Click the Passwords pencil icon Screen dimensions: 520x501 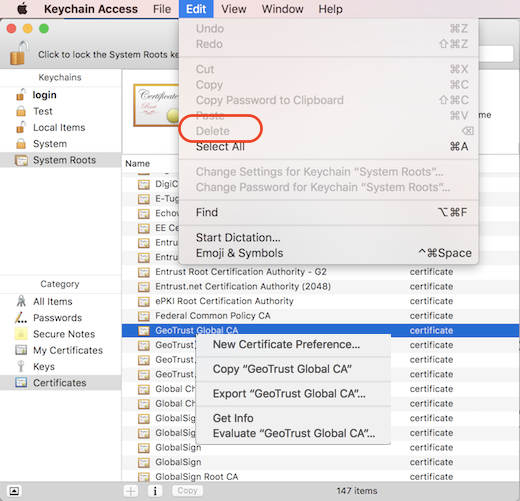(21, 318)
